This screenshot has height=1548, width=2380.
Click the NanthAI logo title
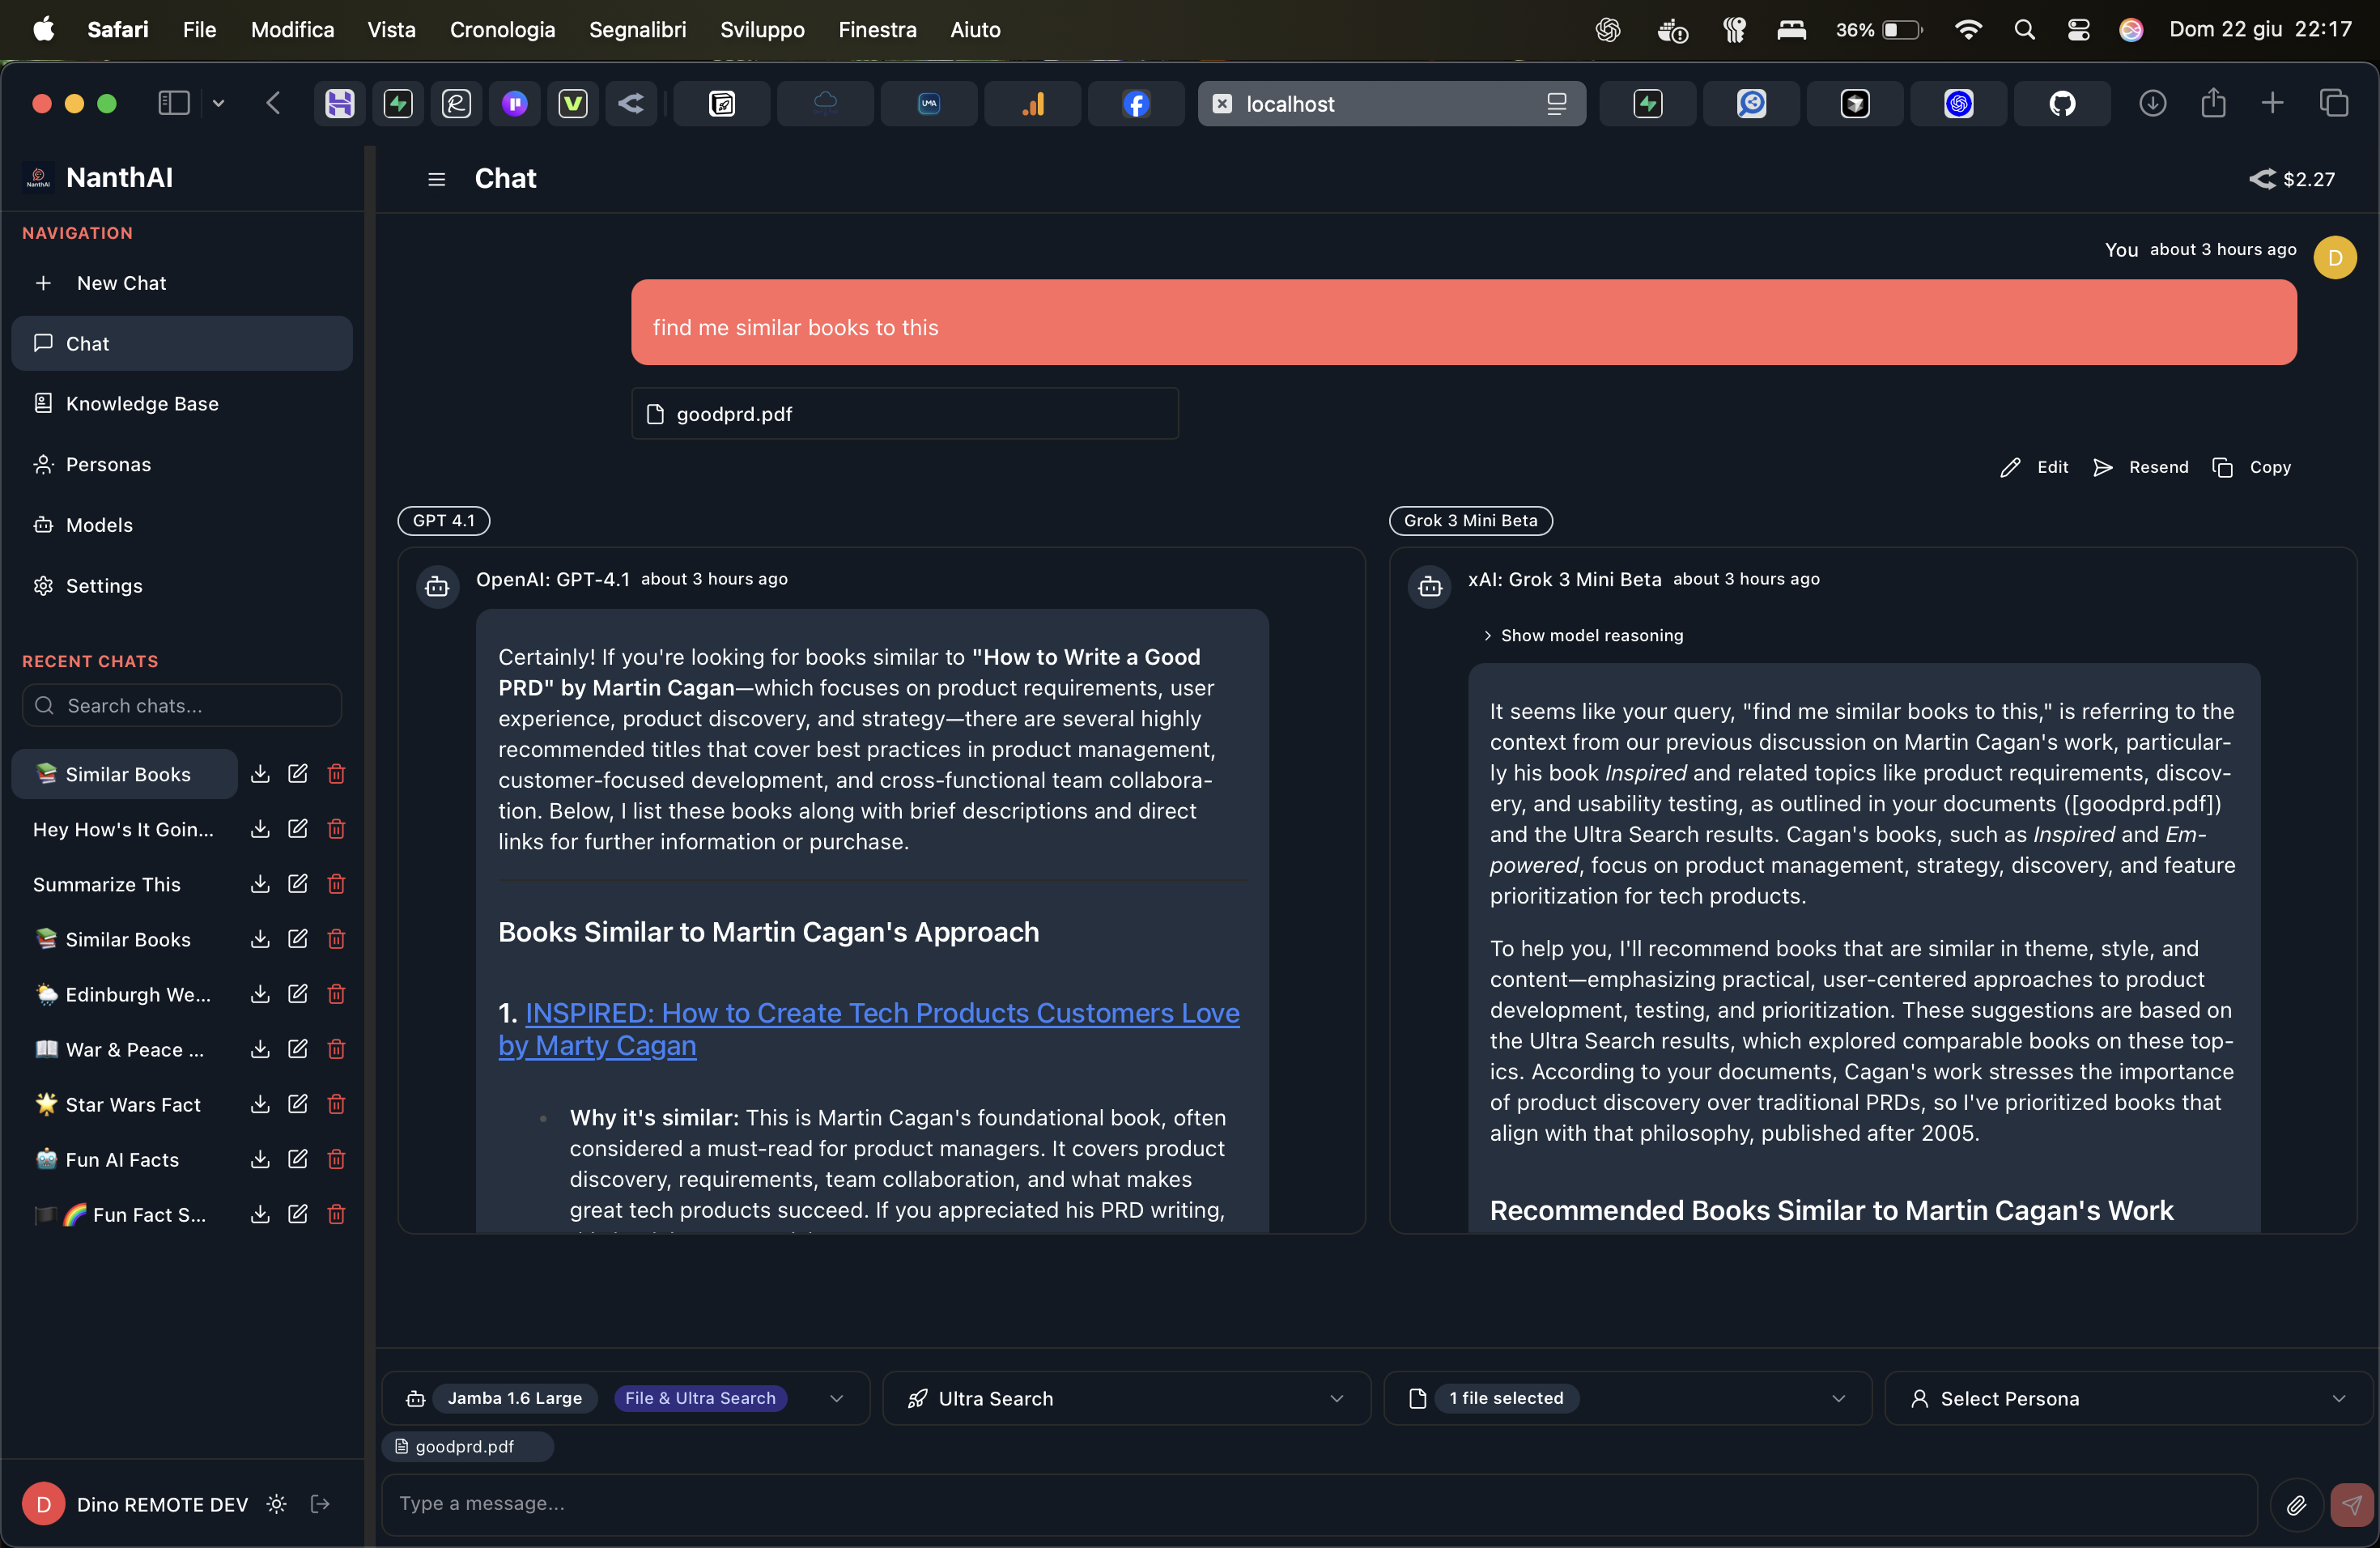pyautogui.click(x=119, y=178)
